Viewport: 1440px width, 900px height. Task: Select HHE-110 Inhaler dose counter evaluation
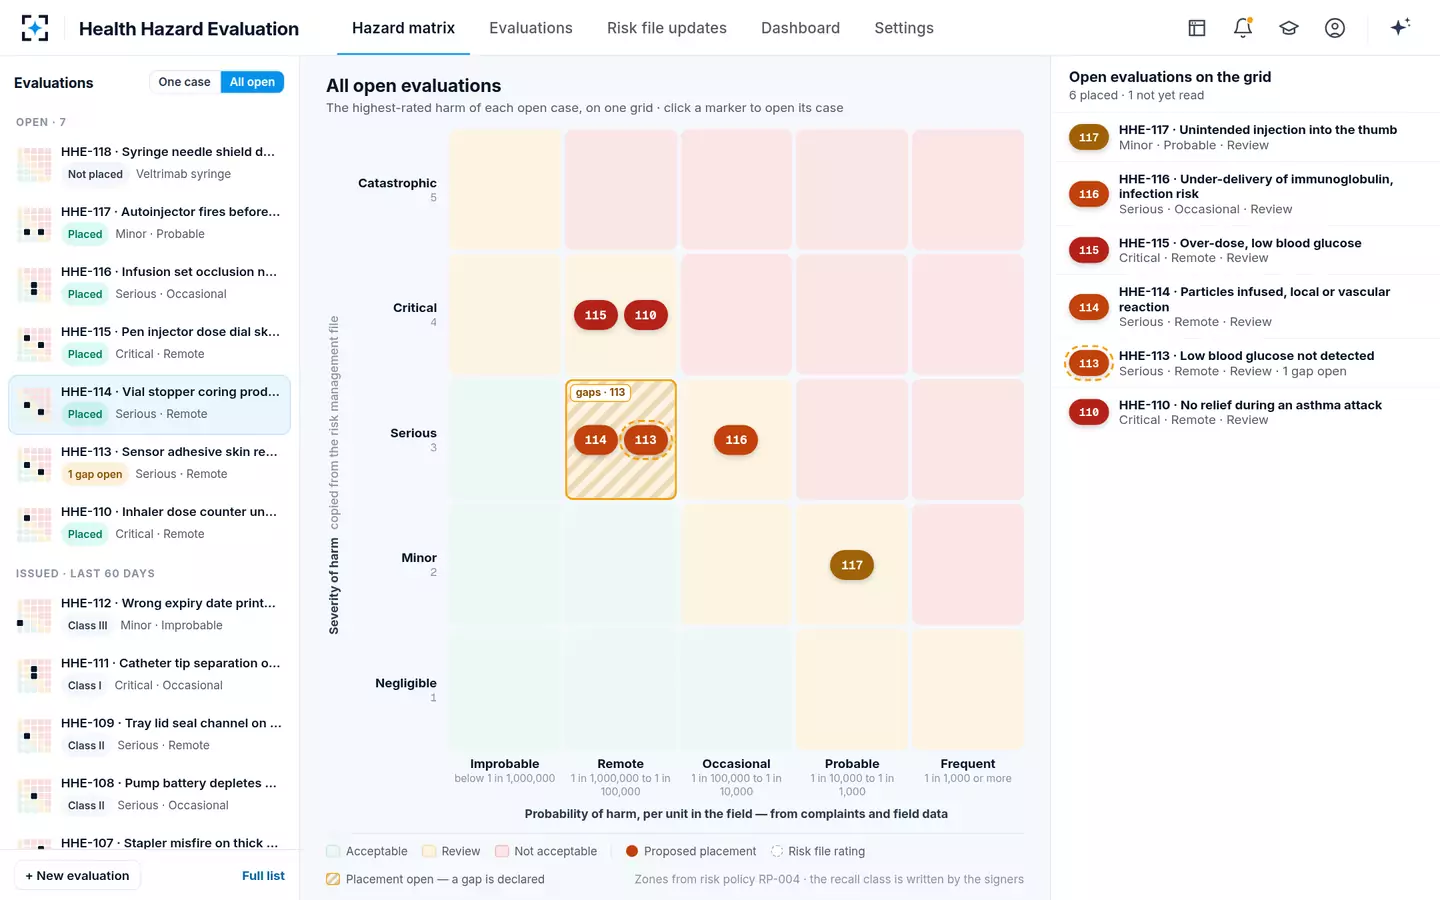[149, 524]
